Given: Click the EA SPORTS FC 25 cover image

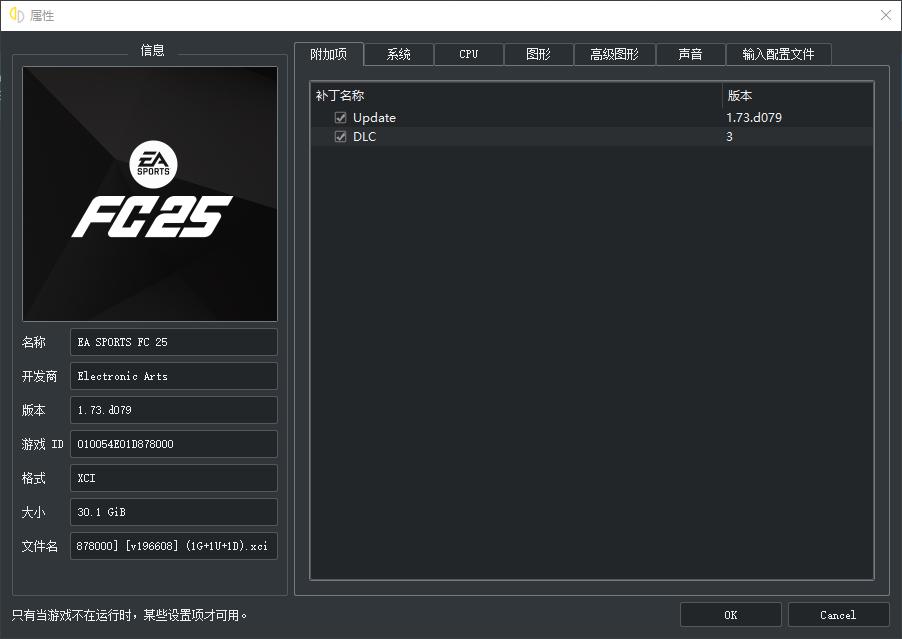Looking at the screenshot, I should 150,194.
